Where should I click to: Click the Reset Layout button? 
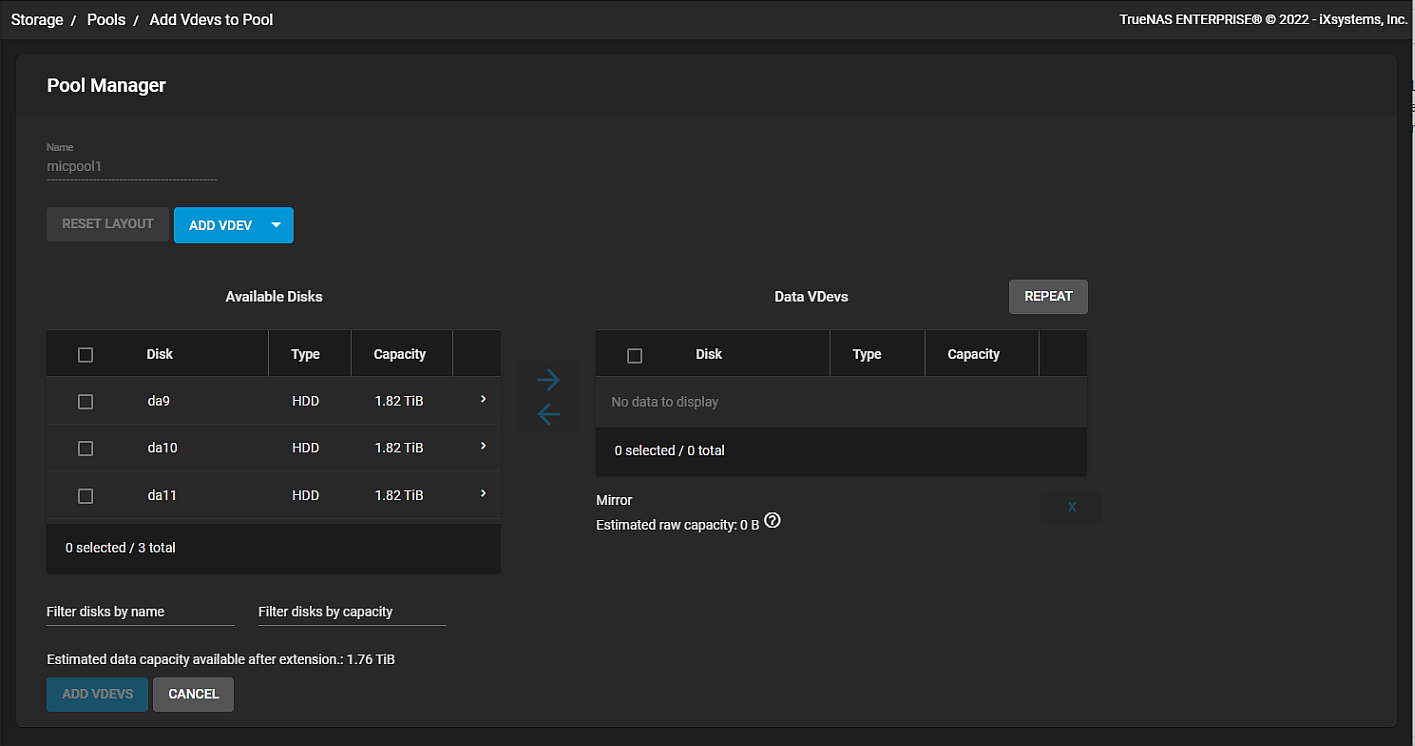[107, 224]
